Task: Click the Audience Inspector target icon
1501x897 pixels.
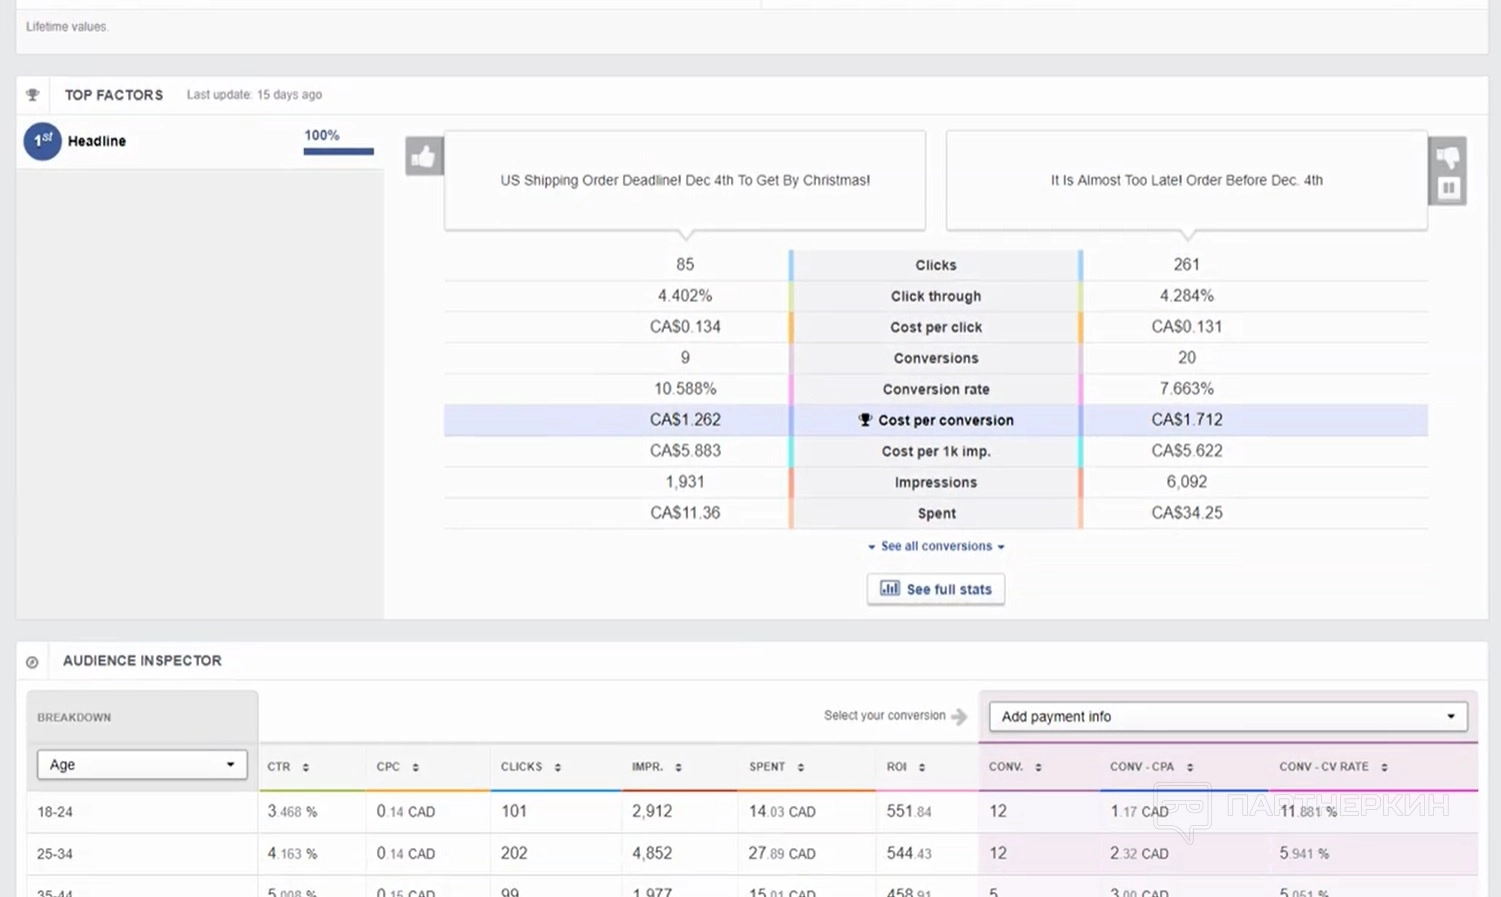Action: click(32, 662)
